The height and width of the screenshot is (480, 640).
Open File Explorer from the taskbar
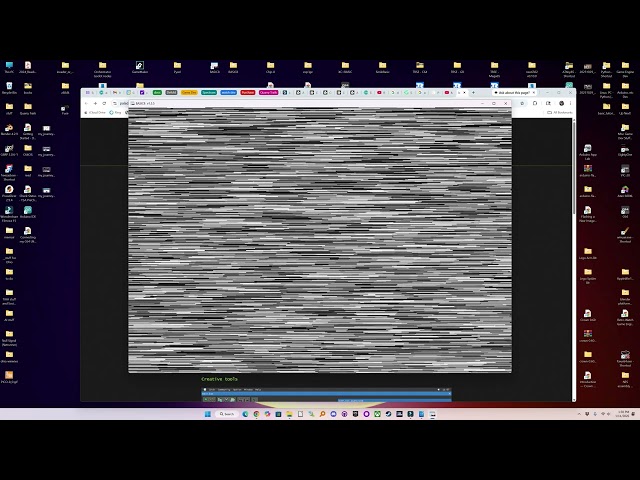289,414
